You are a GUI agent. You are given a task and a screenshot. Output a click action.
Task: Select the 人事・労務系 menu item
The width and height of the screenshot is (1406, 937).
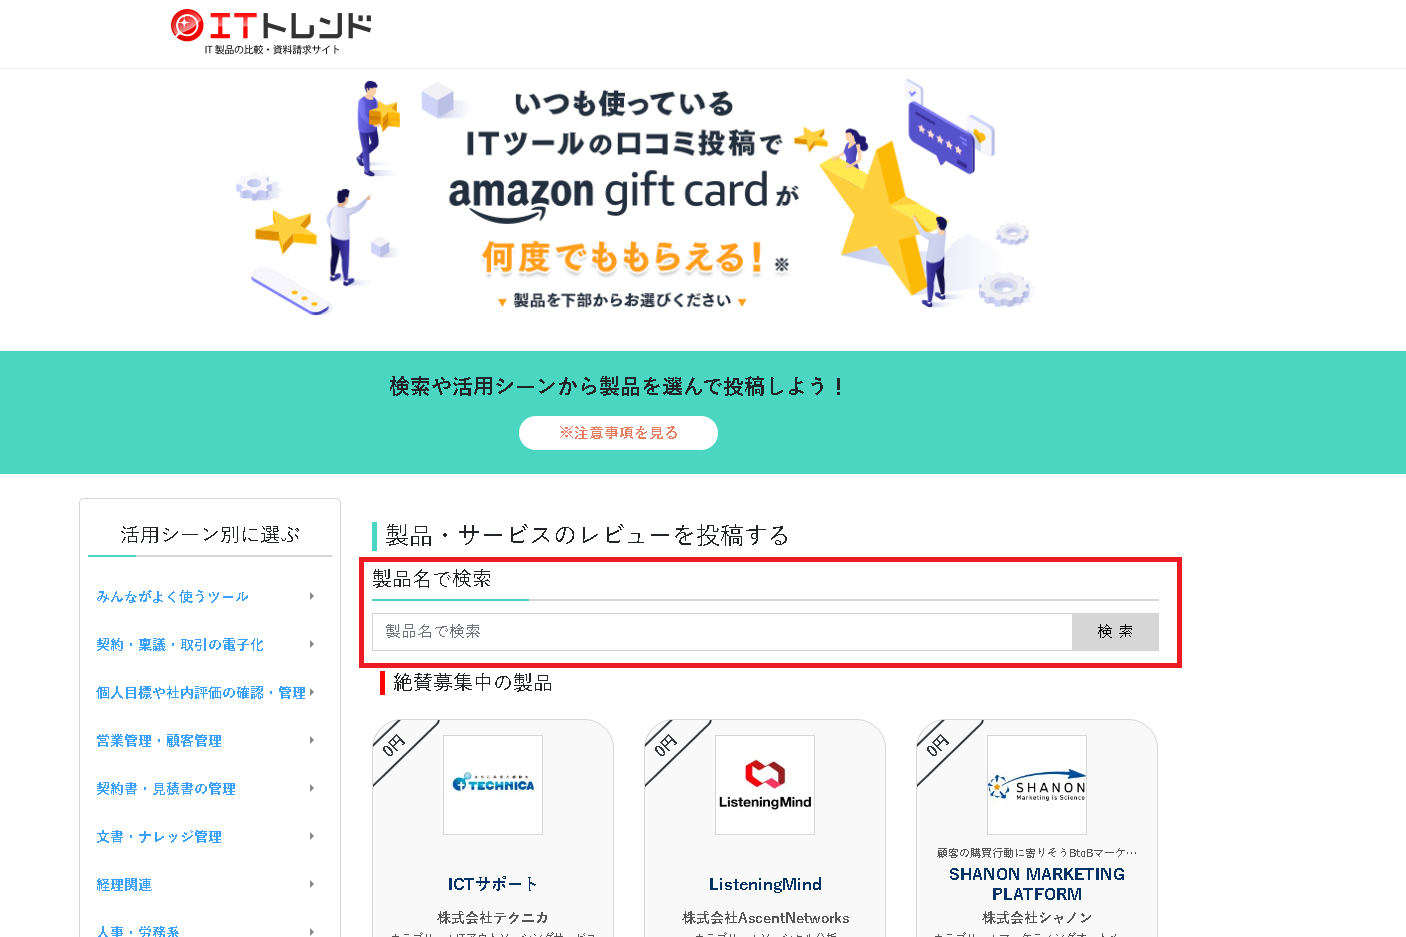138,931
